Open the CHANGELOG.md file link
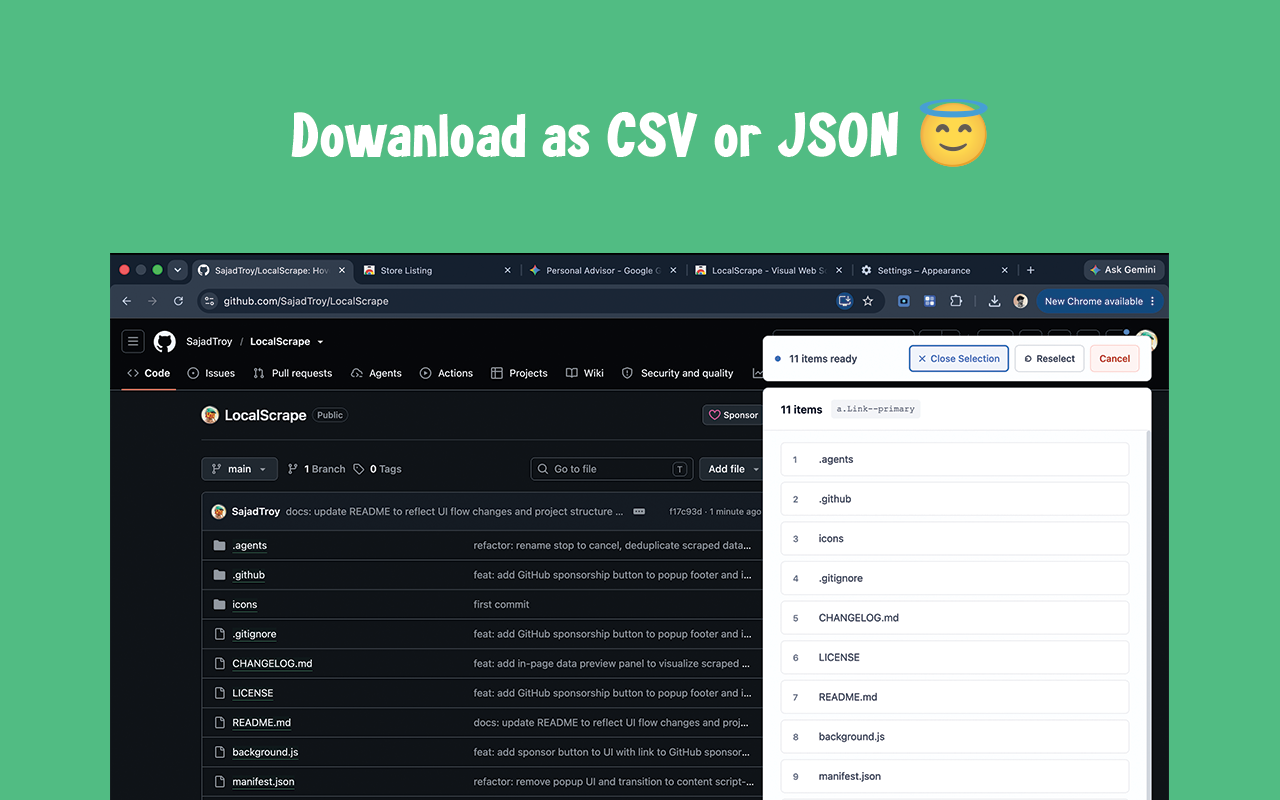 tap(272, 664)
